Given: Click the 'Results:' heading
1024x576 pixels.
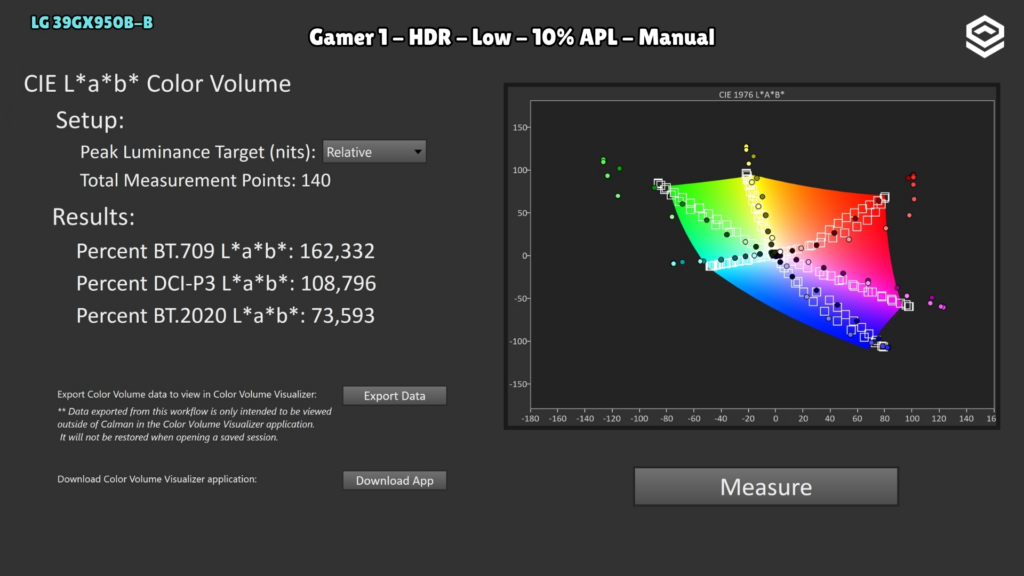Looking at the screenshot, I should (93, 217).
